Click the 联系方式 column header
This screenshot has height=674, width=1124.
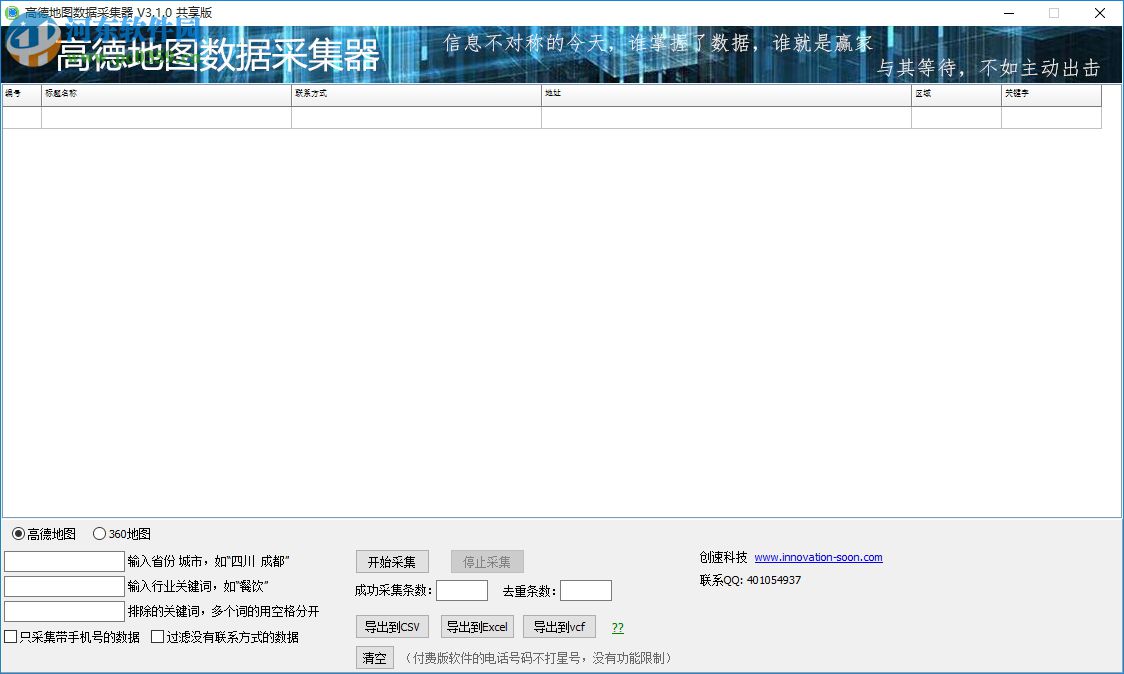[415, 94]
